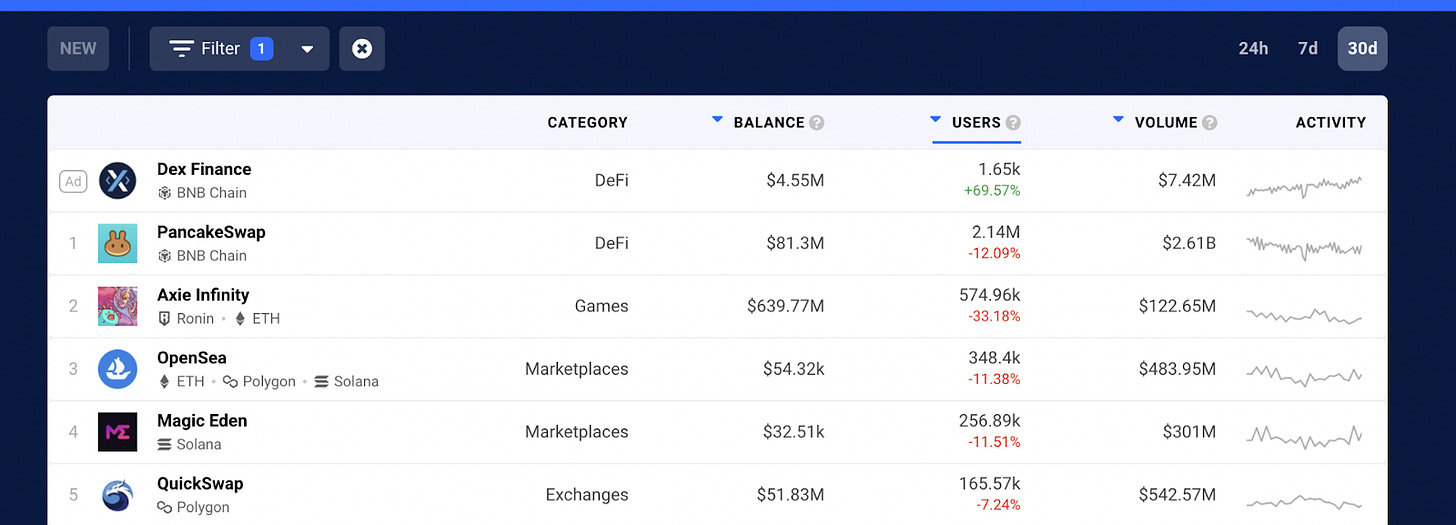Open the Magic Eden dapp link
The image size is (1456, 525).
tap(202, 421)
